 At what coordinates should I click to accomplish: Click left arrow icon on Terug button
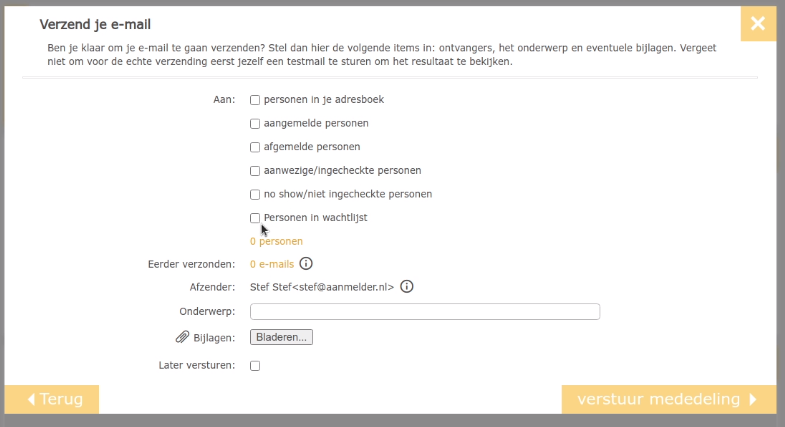32,399
